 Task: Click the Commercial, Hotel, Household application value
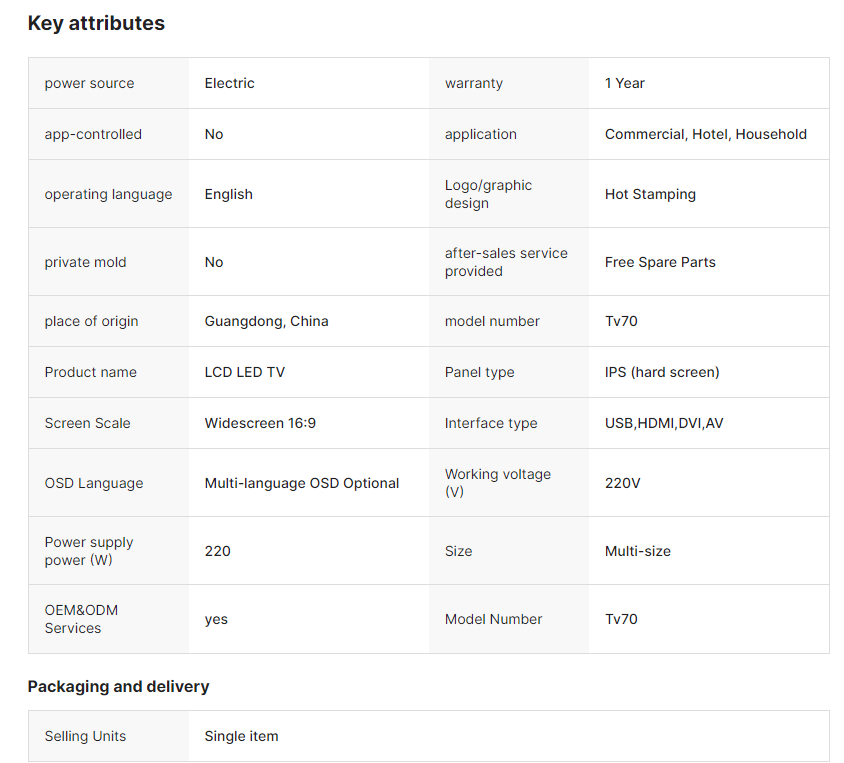click(705, 134)
